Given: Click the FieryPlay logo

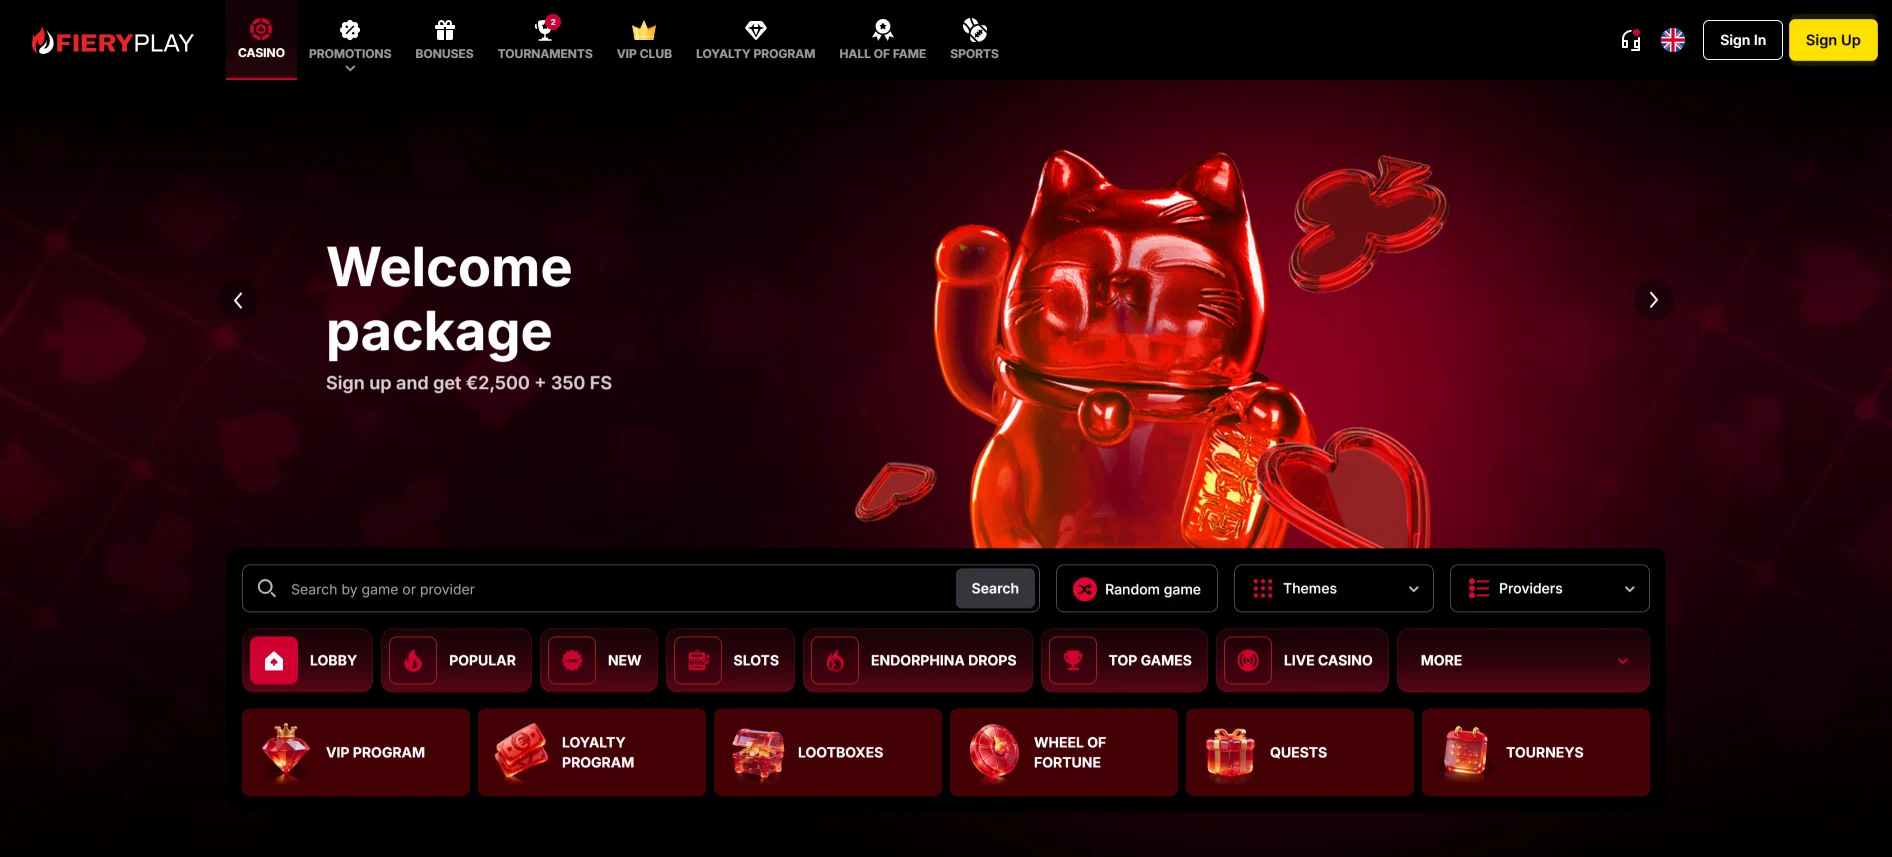Looking at the screenshot, I should [112, 41].
